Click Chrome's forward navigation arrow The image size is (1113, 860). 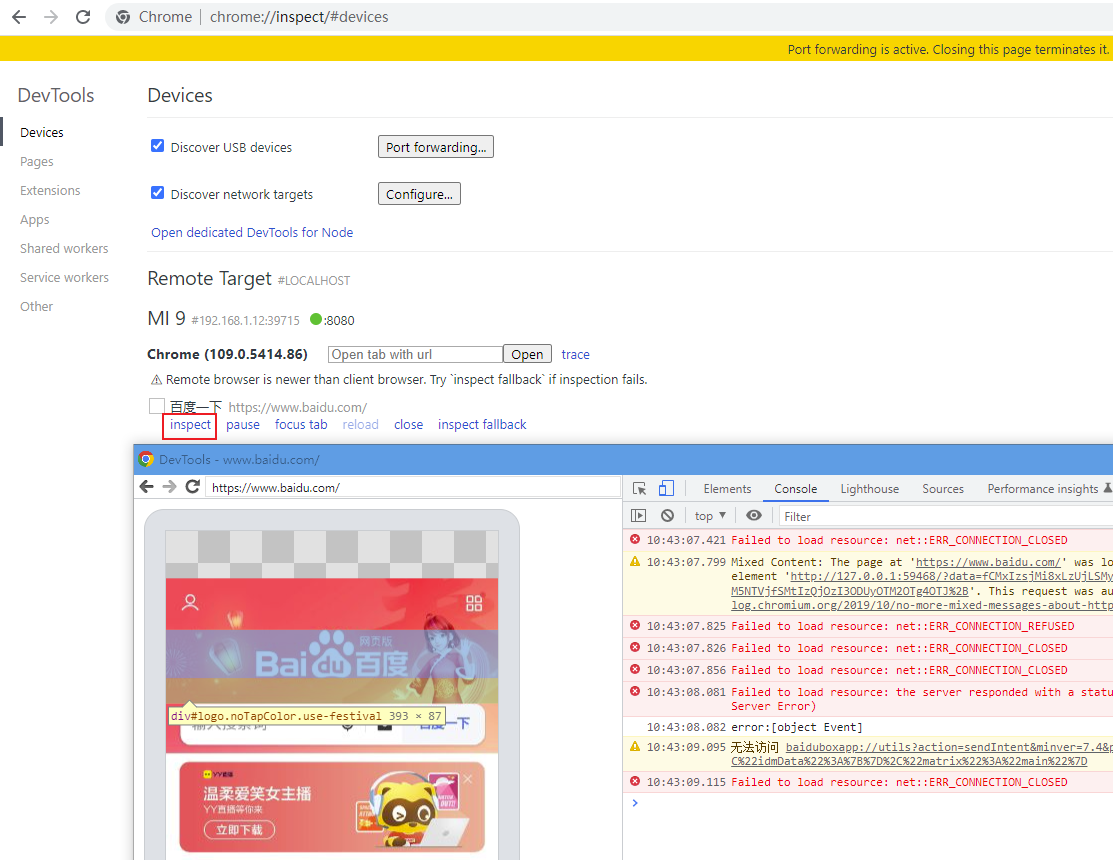[x=51, y=17]
